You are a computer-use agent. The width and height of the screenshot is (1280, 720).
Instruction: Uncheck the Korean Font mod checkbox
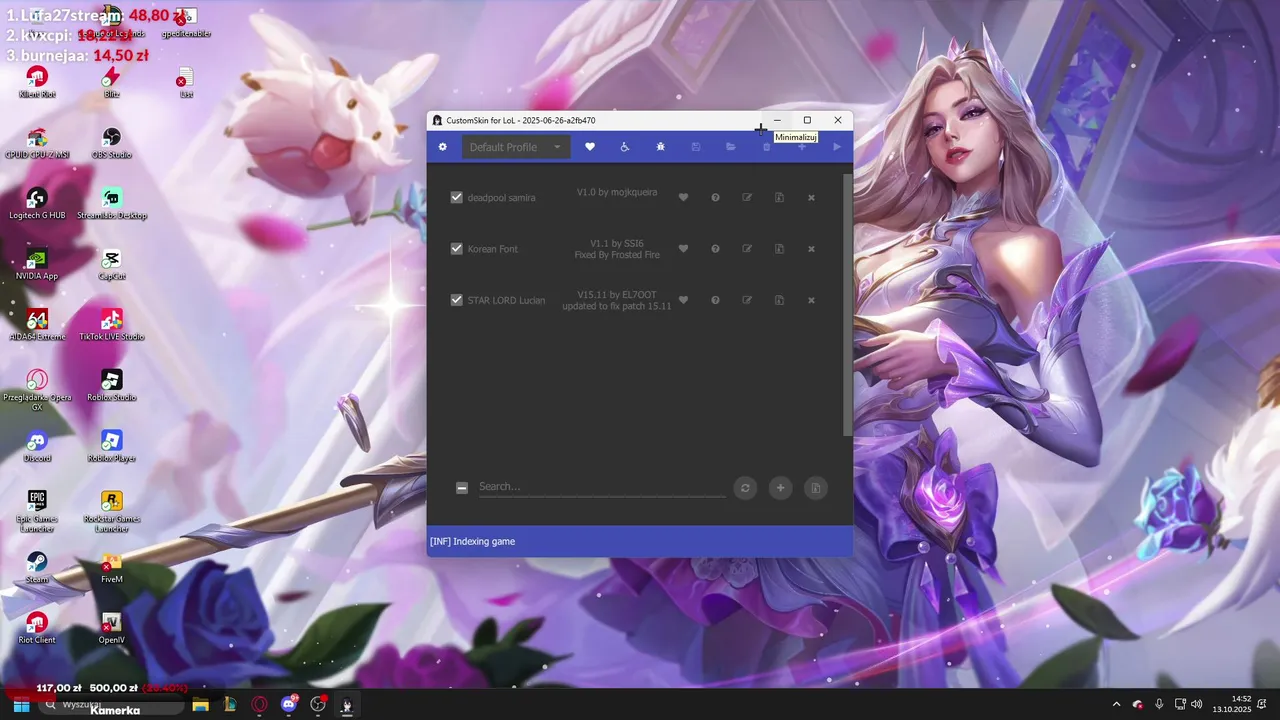click(457, 249)
